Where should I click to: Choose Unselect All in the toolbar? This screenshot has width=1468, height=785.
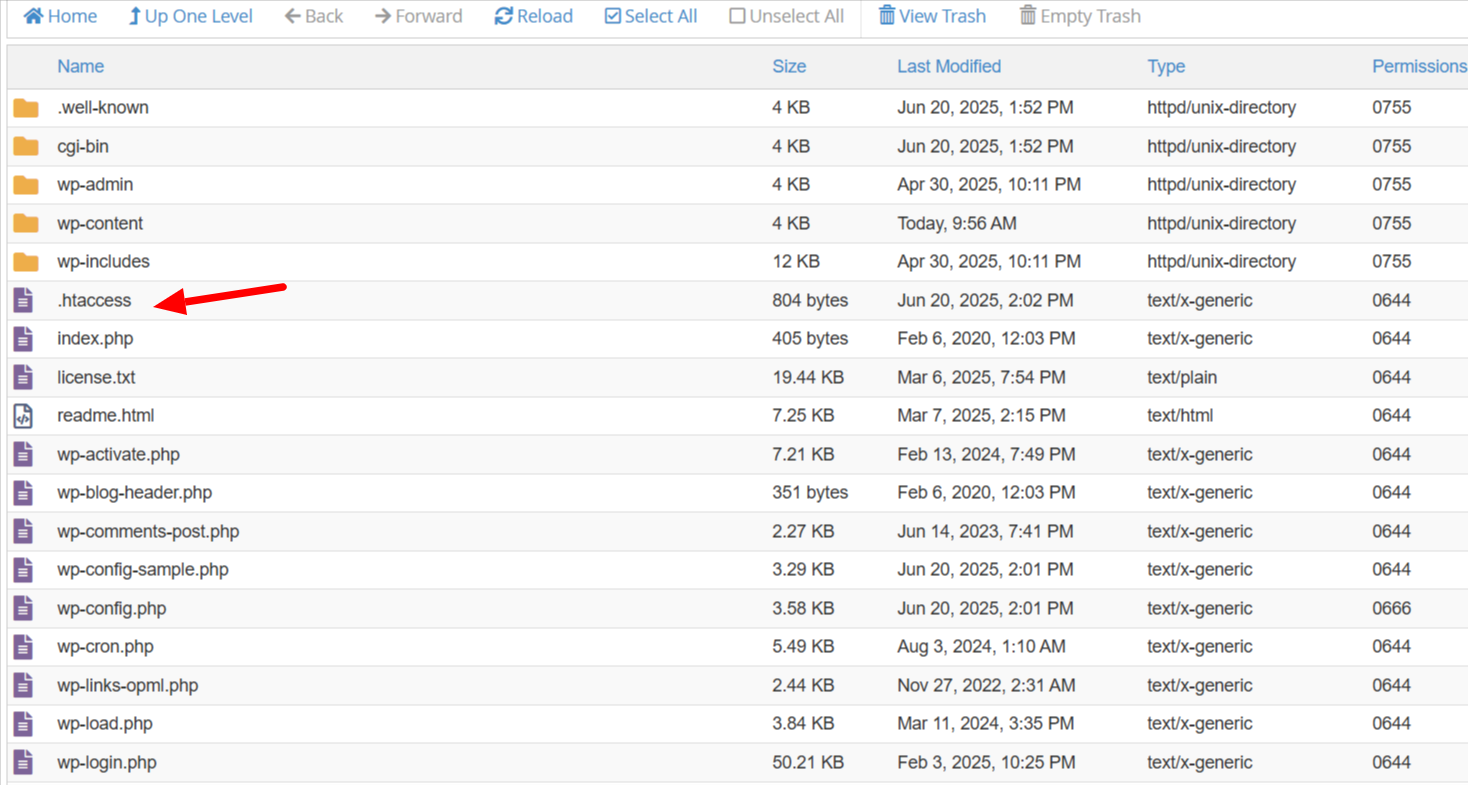[787, 16]
